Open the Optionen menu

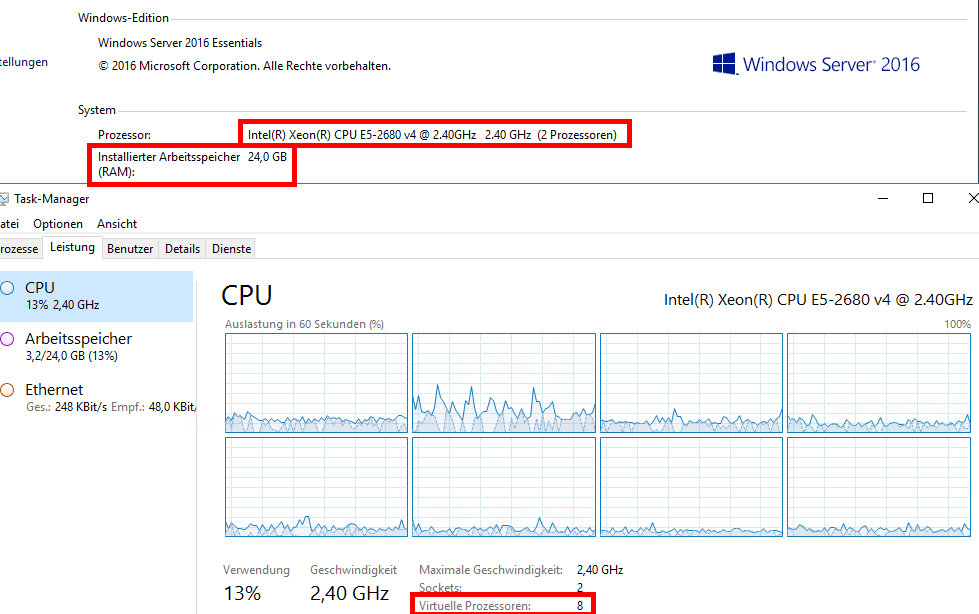click(x=58, y=224)
